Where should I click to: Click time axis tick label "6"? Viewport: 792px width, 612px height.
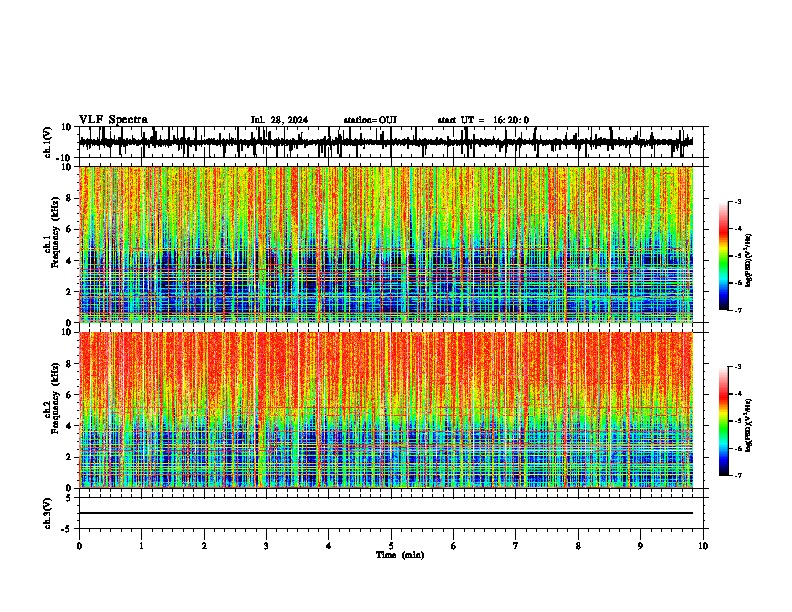click(454, 546)
